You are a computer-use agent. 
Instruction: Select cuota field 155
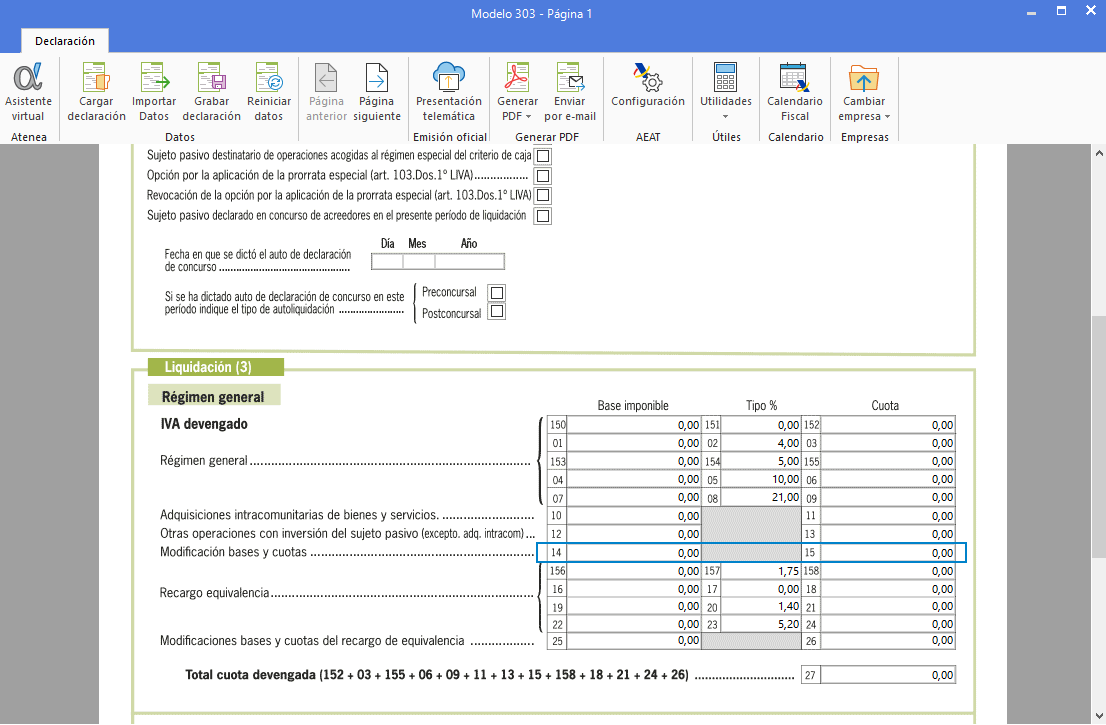click(x=888, y=461)
